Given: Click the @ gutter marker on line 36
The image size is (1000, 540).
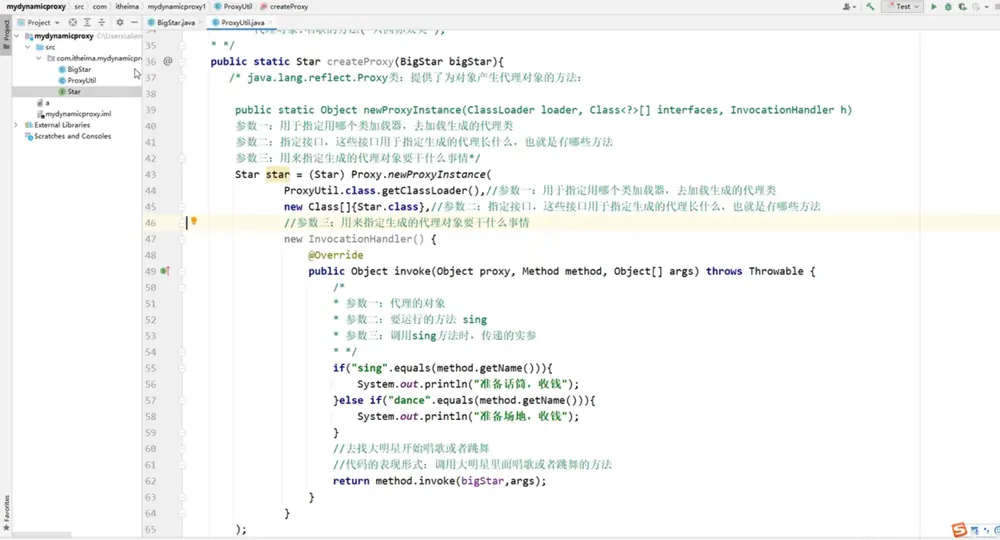Looking at the screenshot, I should (168, 61).
